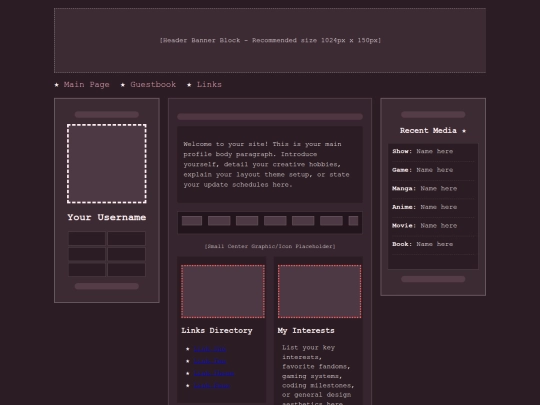This screenshot has width=540, height=405.
Task: Select the Book: Name here row
Action: tap(433, 245)
